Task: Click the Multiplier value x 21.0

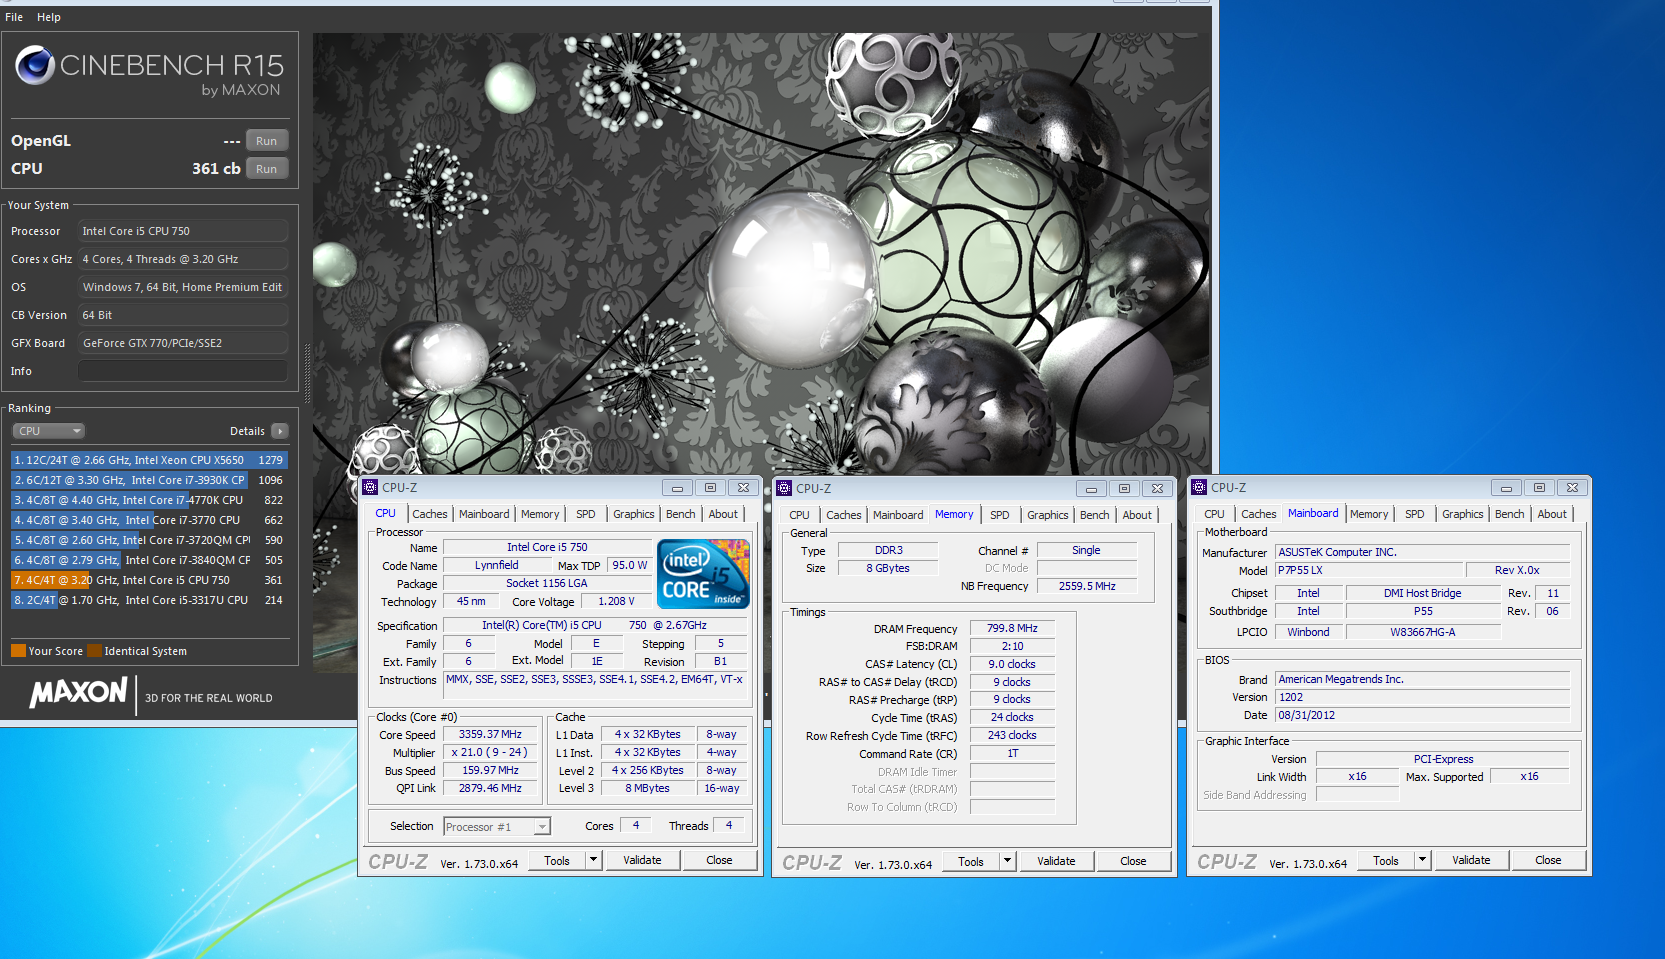Action: tap(490, 752)
